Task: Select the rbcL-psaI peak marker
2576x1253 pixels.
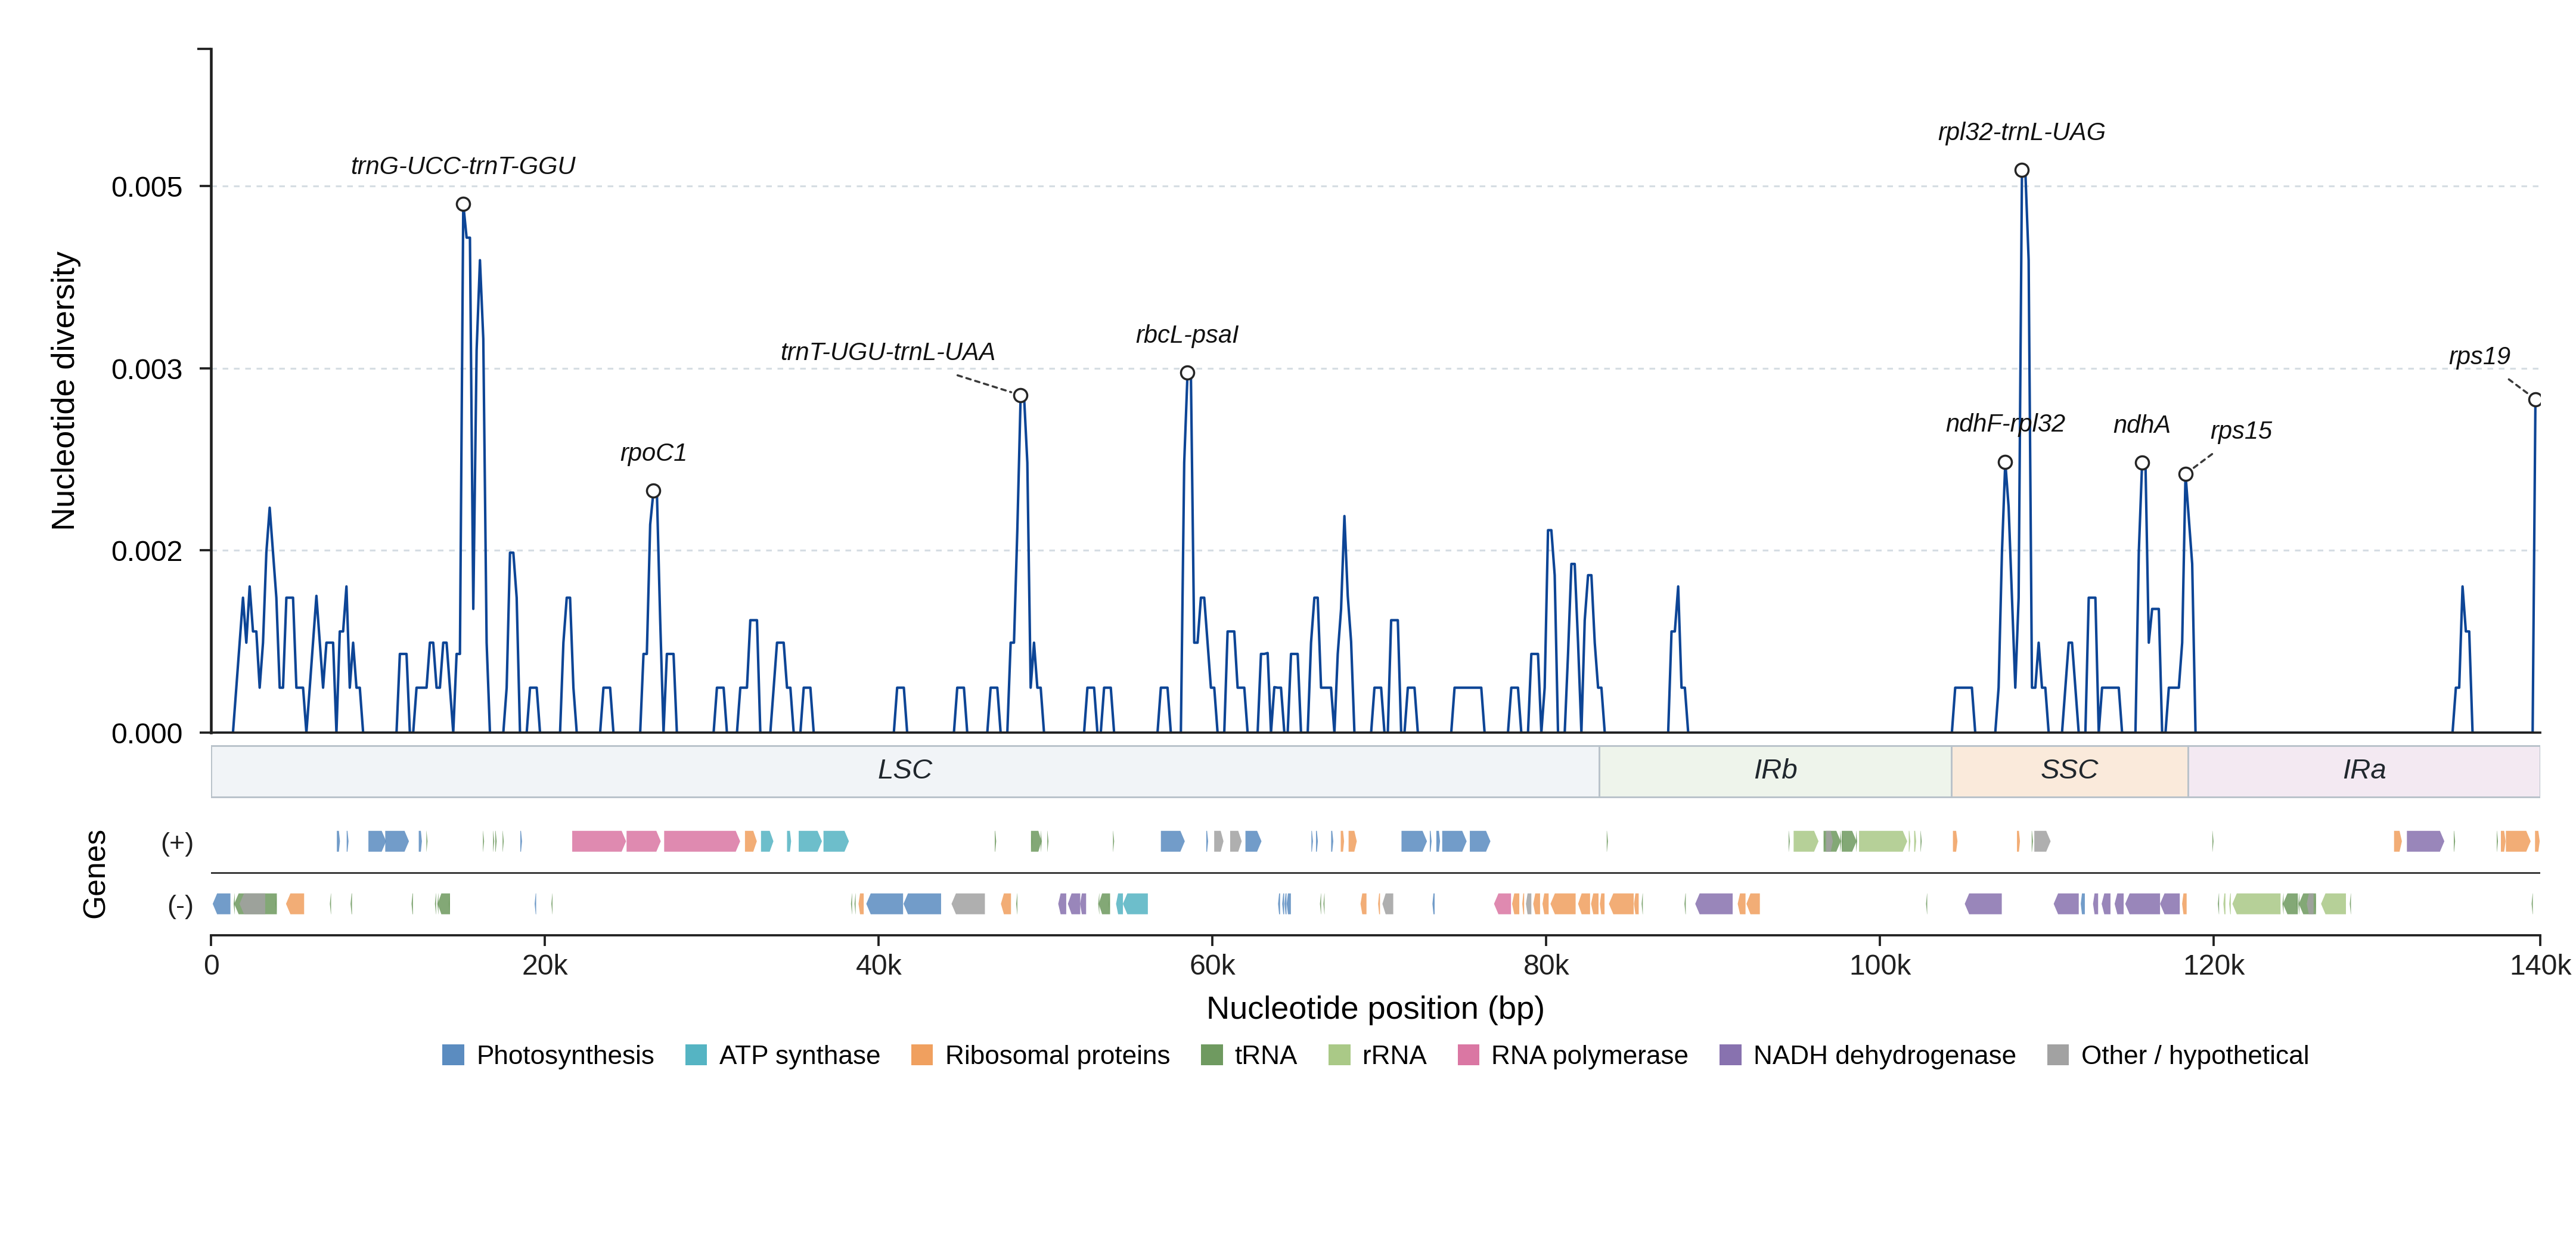Action: [1187, 373]
